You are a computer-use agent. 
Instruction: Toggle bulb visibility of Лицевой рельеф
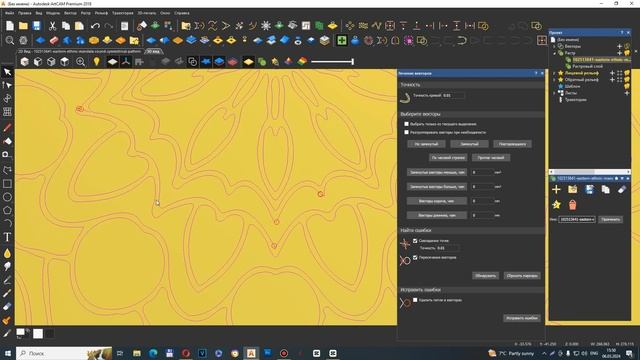pyautogui.click(x=627, y=73)
